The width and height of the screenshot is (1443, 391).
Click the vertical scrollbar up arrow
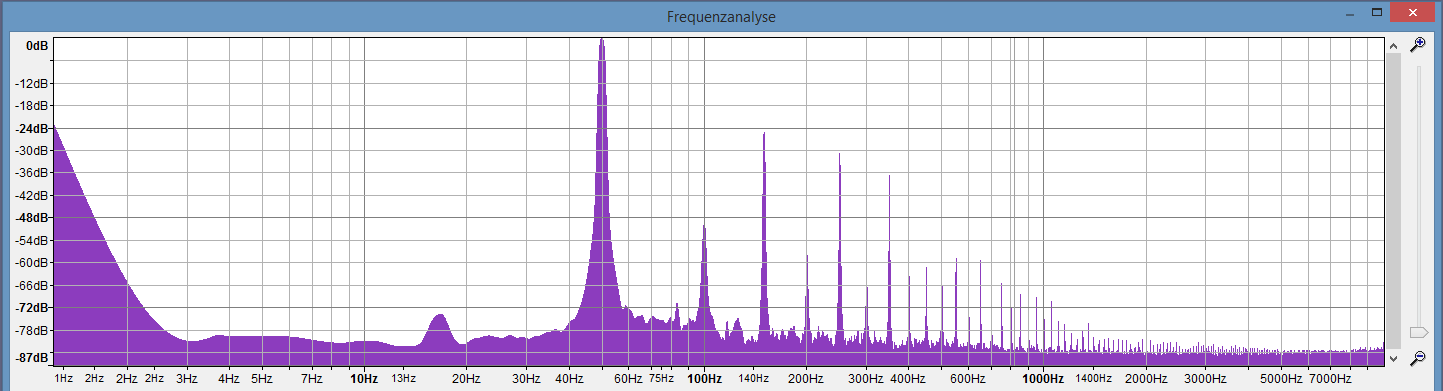[1393, 45]
